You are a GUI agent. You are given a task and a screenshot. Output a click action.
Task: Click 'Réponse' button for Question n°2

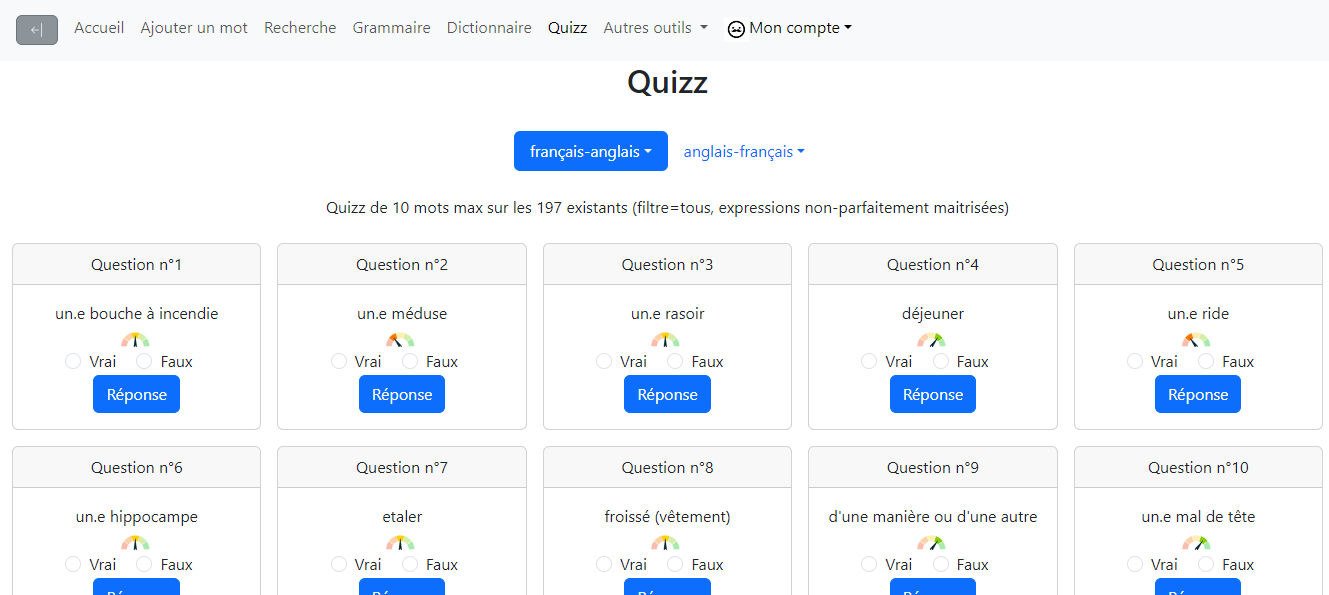(x=401, y=394)
